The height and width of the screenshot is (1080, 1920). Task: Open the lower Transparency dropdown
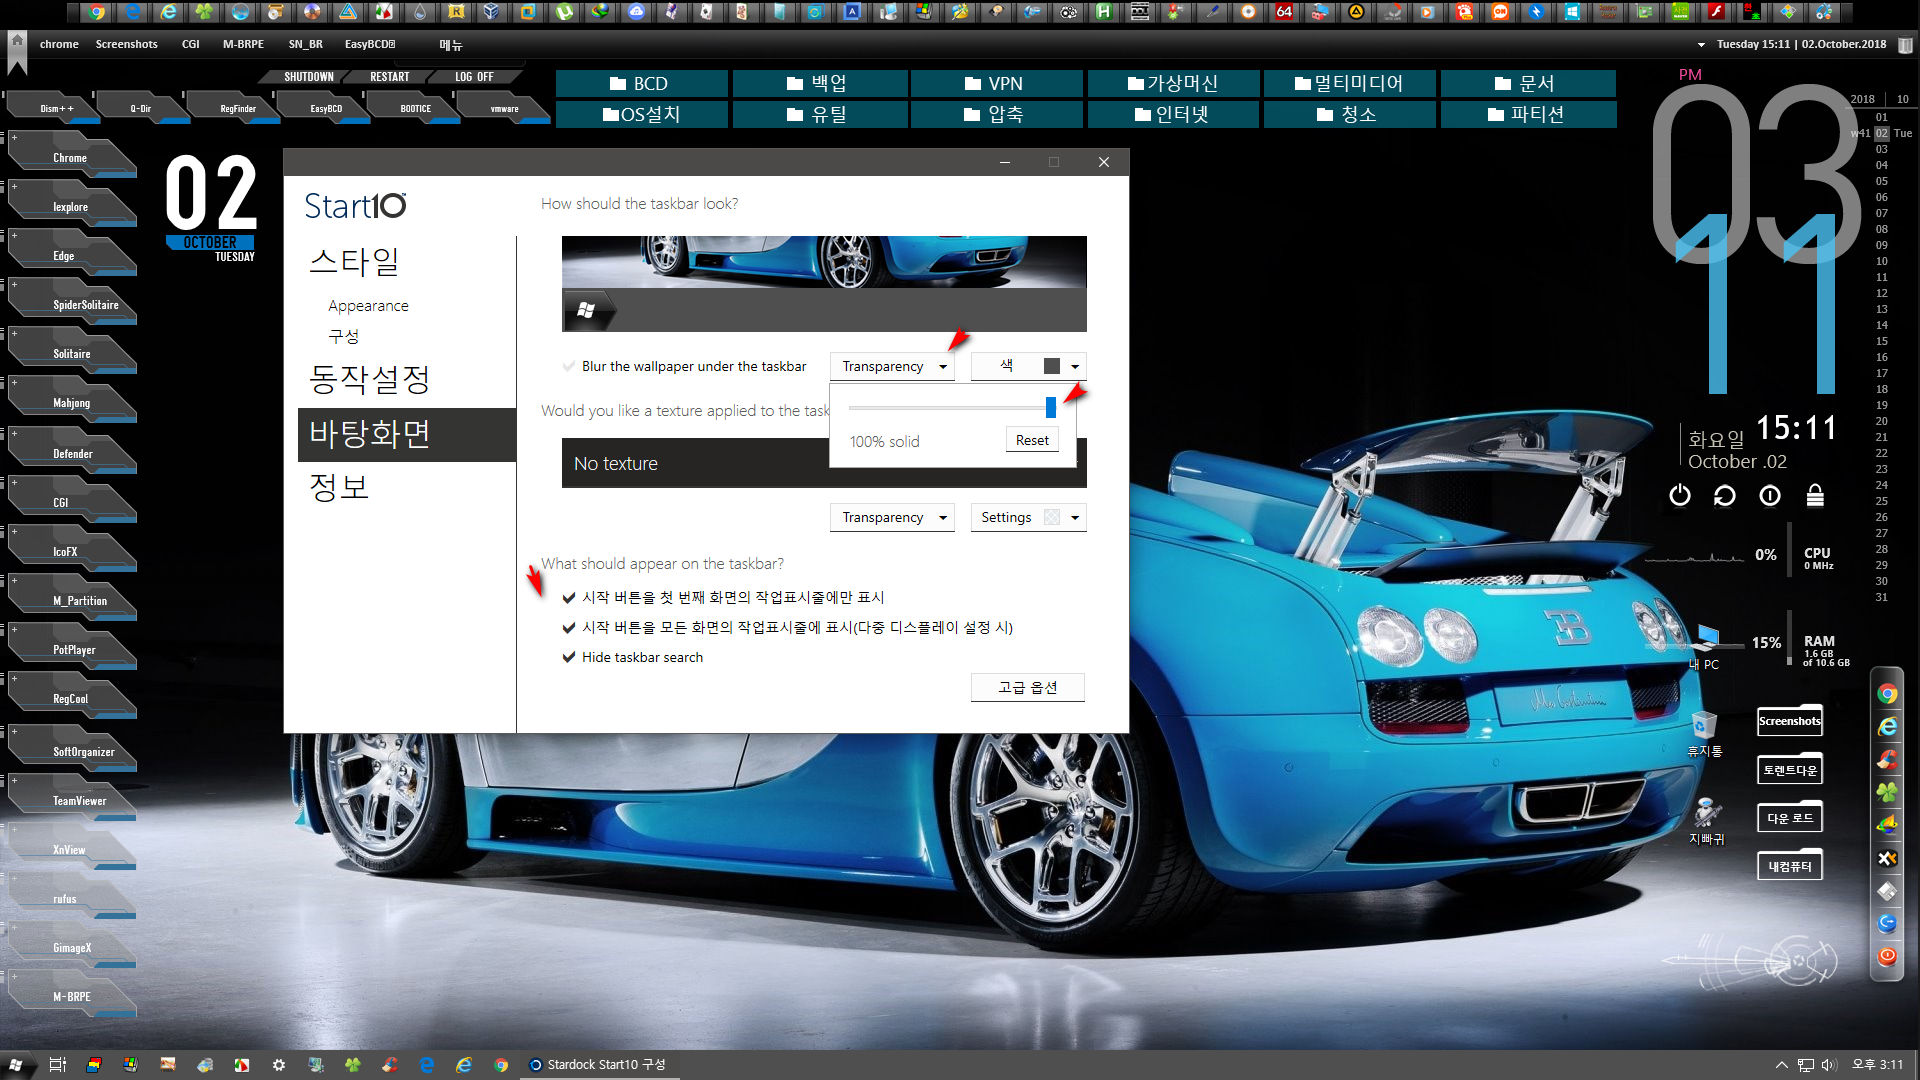pos(892,517)
